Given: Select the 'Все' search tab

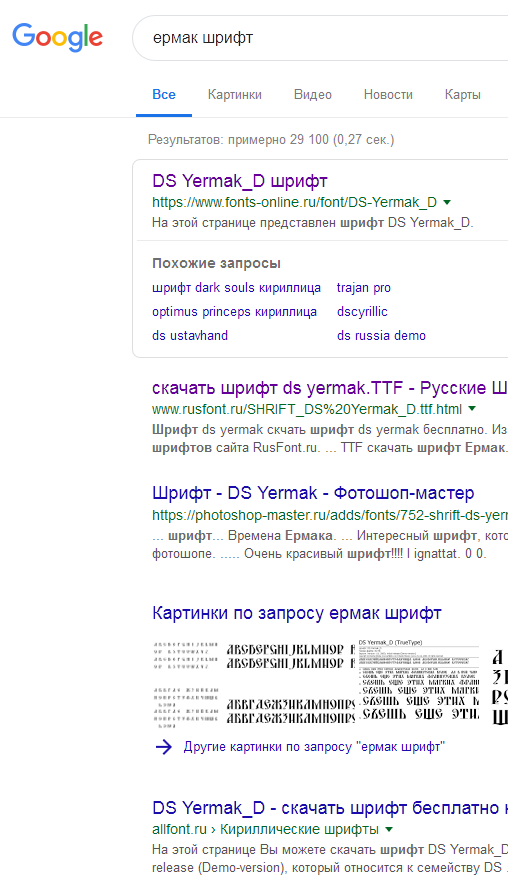Looking at the screenshot, I should 164,94.
